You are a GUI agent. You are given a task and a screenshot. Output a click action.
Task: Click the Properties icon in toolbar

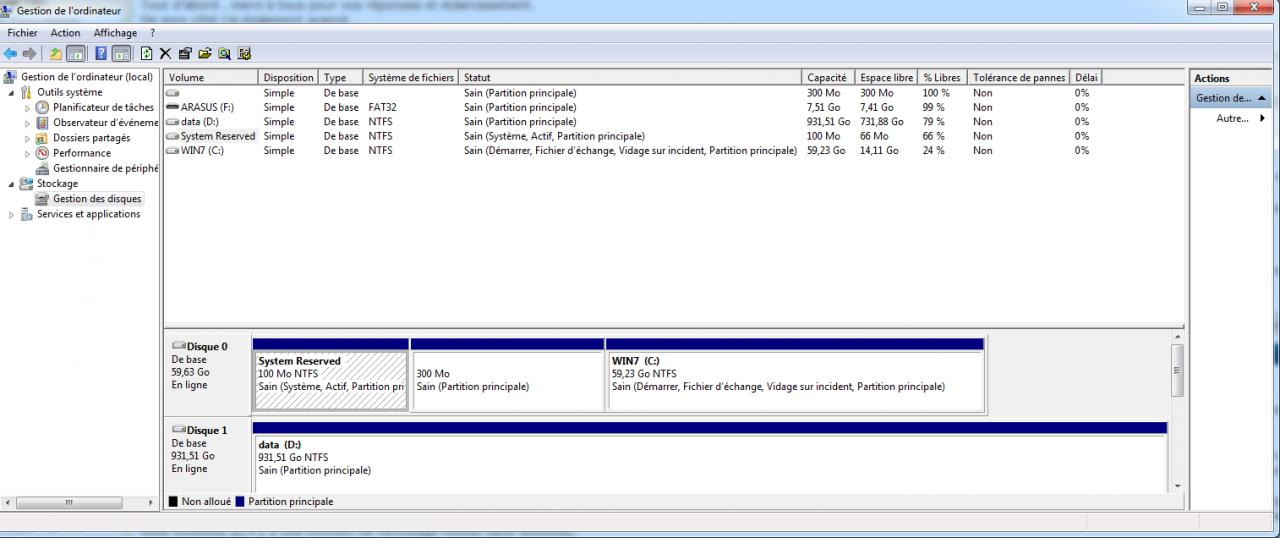tap(185, 53)
